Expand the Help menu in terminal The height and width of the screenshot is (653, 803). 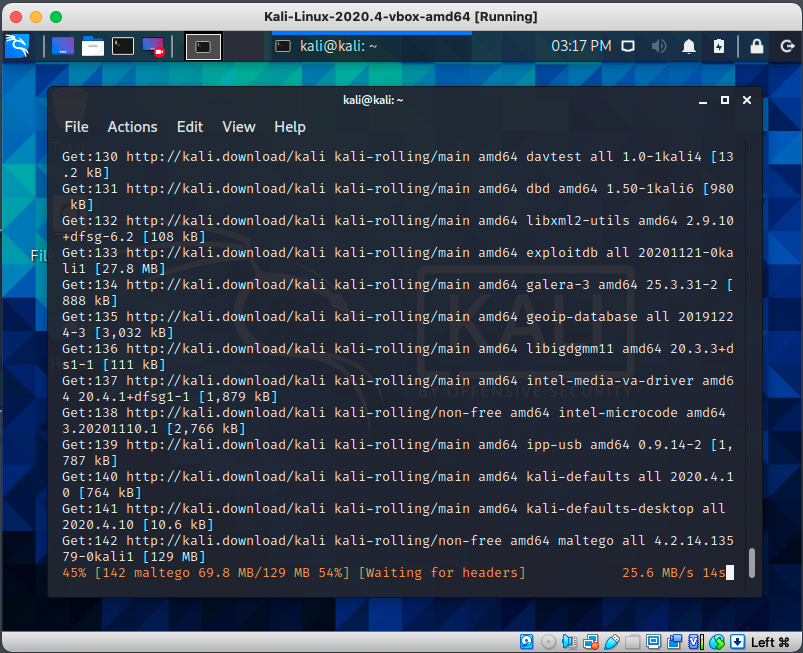point(290,127)
